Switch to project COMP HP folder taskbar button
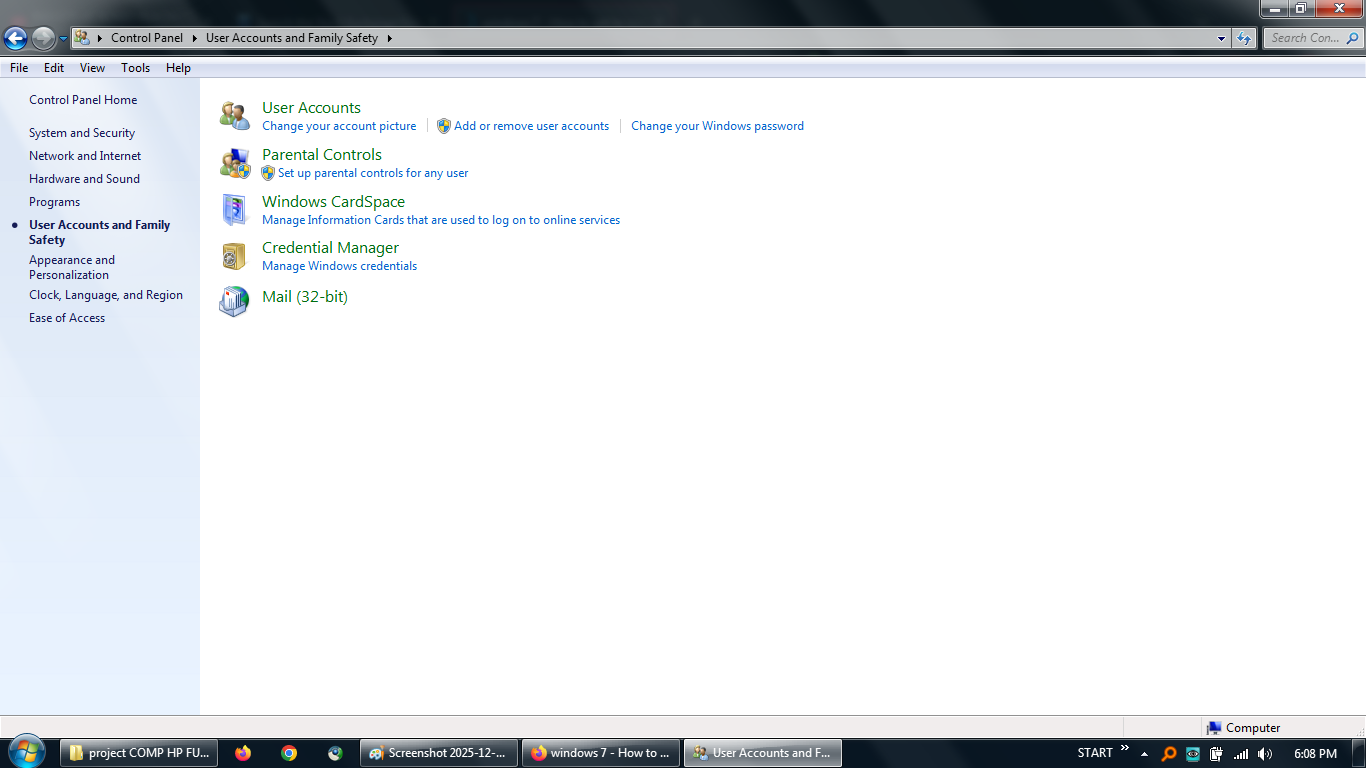This screenshot has height=768, width=1366. [x=139, y=753]
